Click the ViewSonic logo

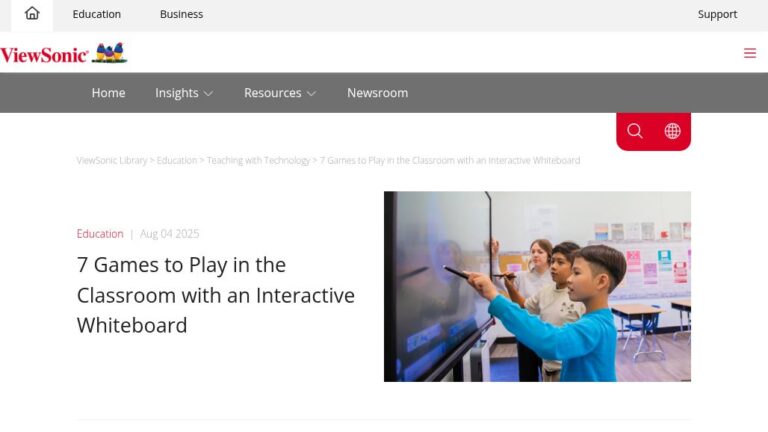64,53
